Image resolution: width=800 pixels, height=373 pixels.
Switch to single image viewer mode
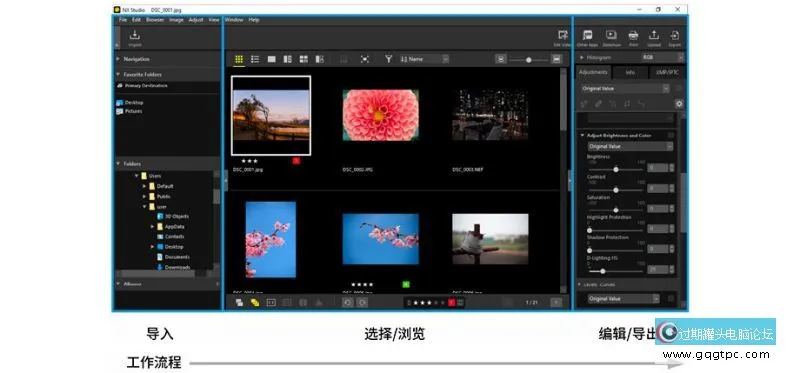click(271, 59)
